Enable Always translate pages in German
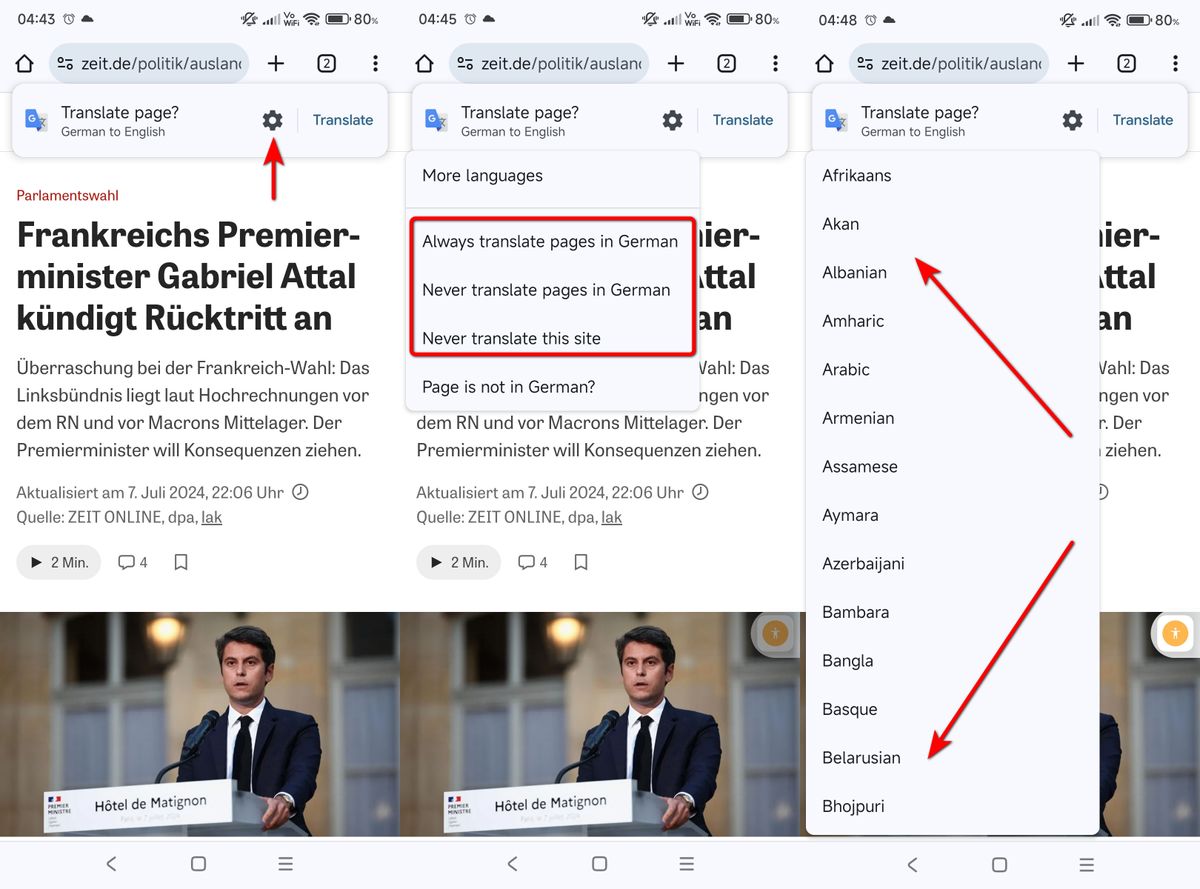Image resolution: width=1200 pixels, height=889 pixels. point(551,241)
